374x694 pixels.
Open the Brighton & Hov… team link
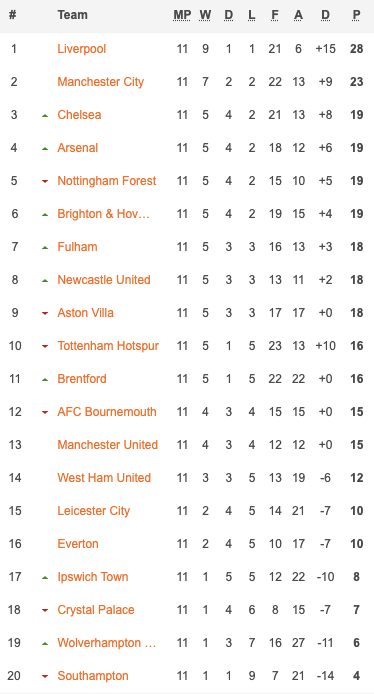pyautogui.click(x=104, y=214)
